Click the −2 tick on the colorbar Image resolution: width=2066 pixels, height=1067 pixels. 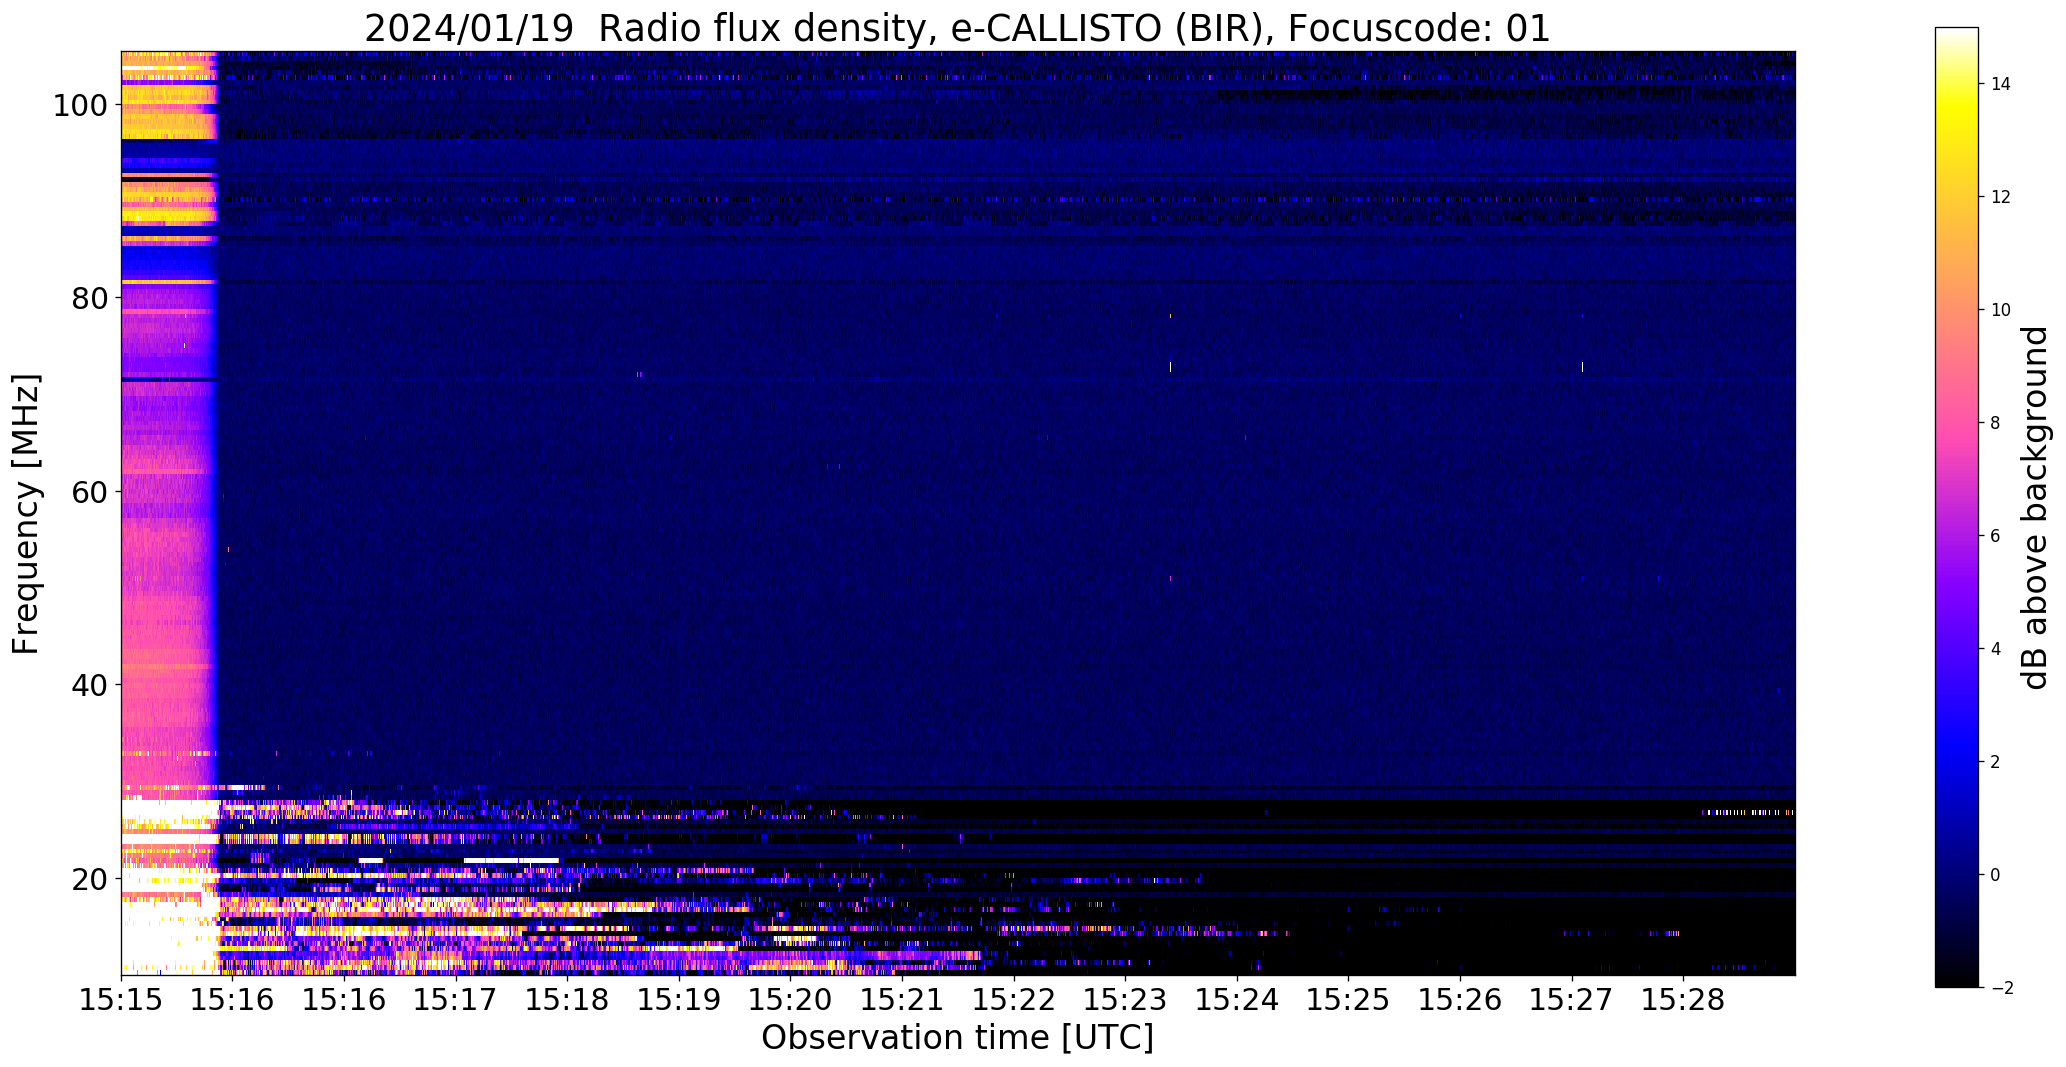2002,988
